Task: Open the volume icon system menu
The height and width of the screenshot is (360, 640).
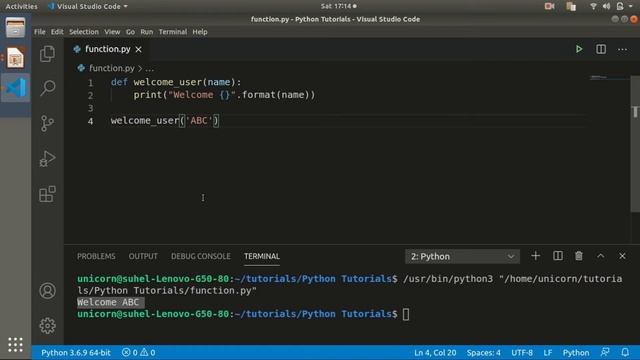Action: pos(606,6)
